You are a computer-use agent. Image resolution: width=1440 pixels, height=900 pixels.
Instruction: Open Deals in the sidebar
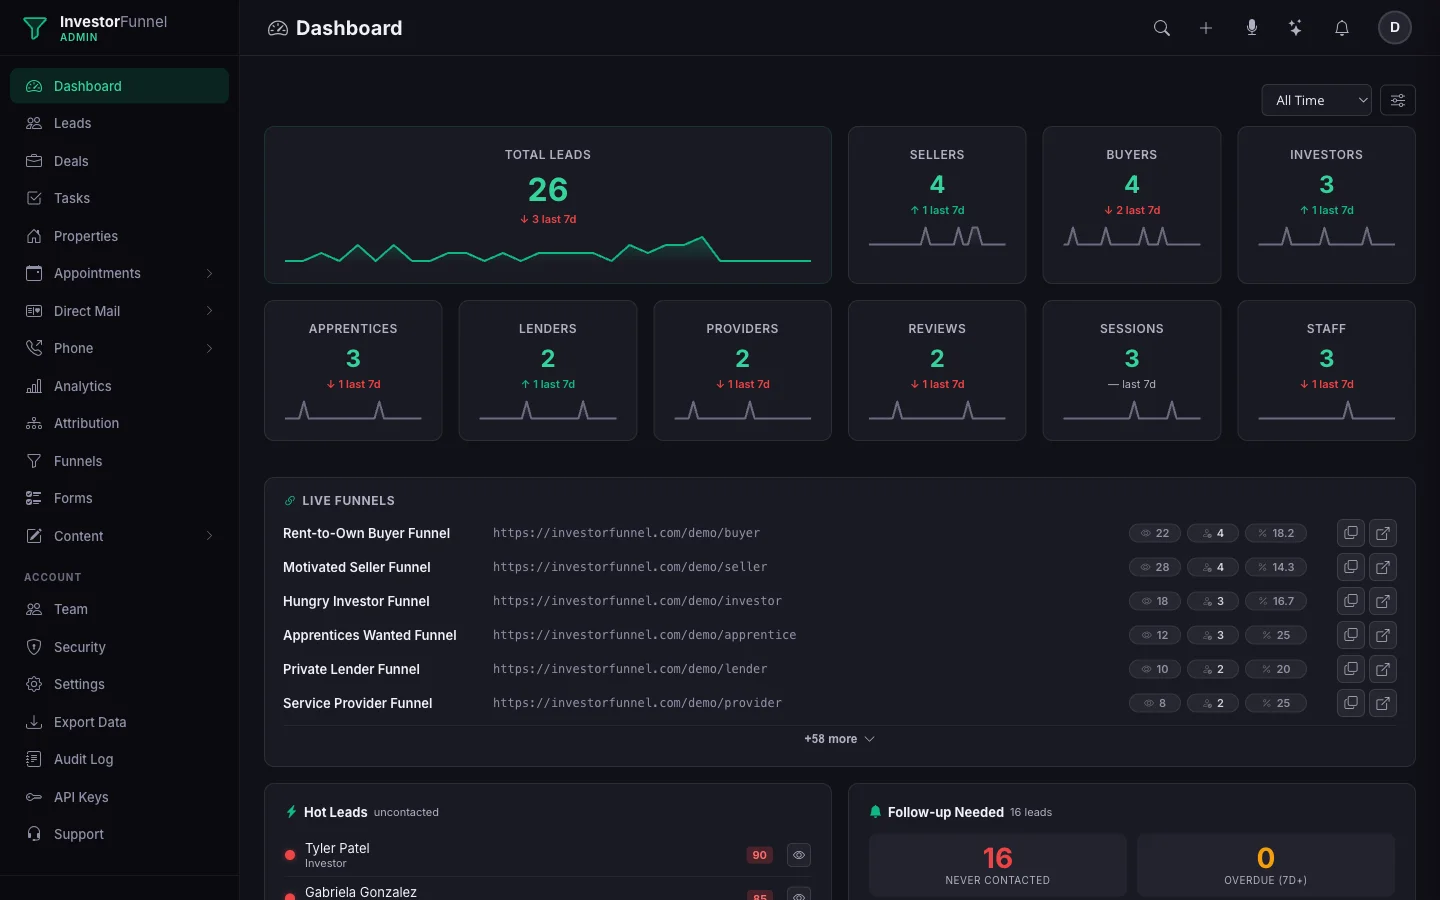tap(119, 161)
